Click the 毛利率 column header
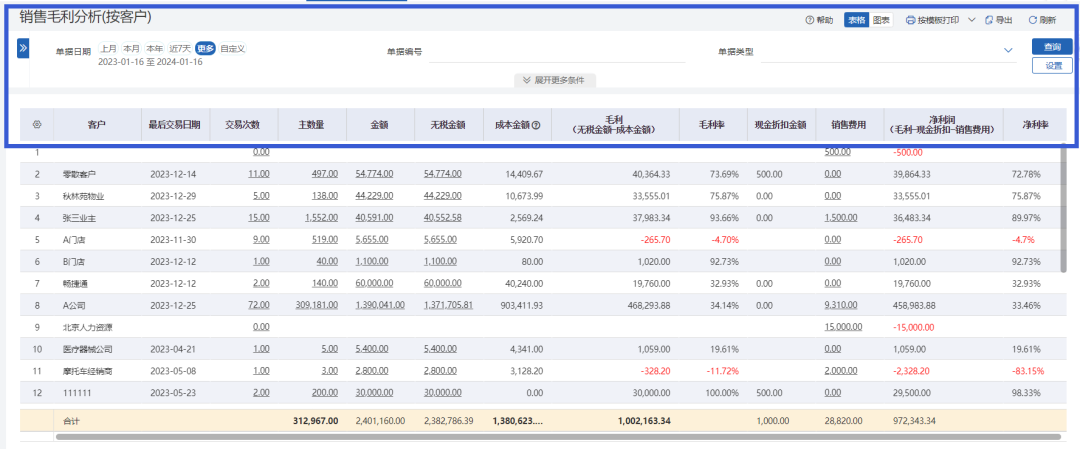Image resolution: width=1080 pixels, height=449 pixels. [712, 125]
